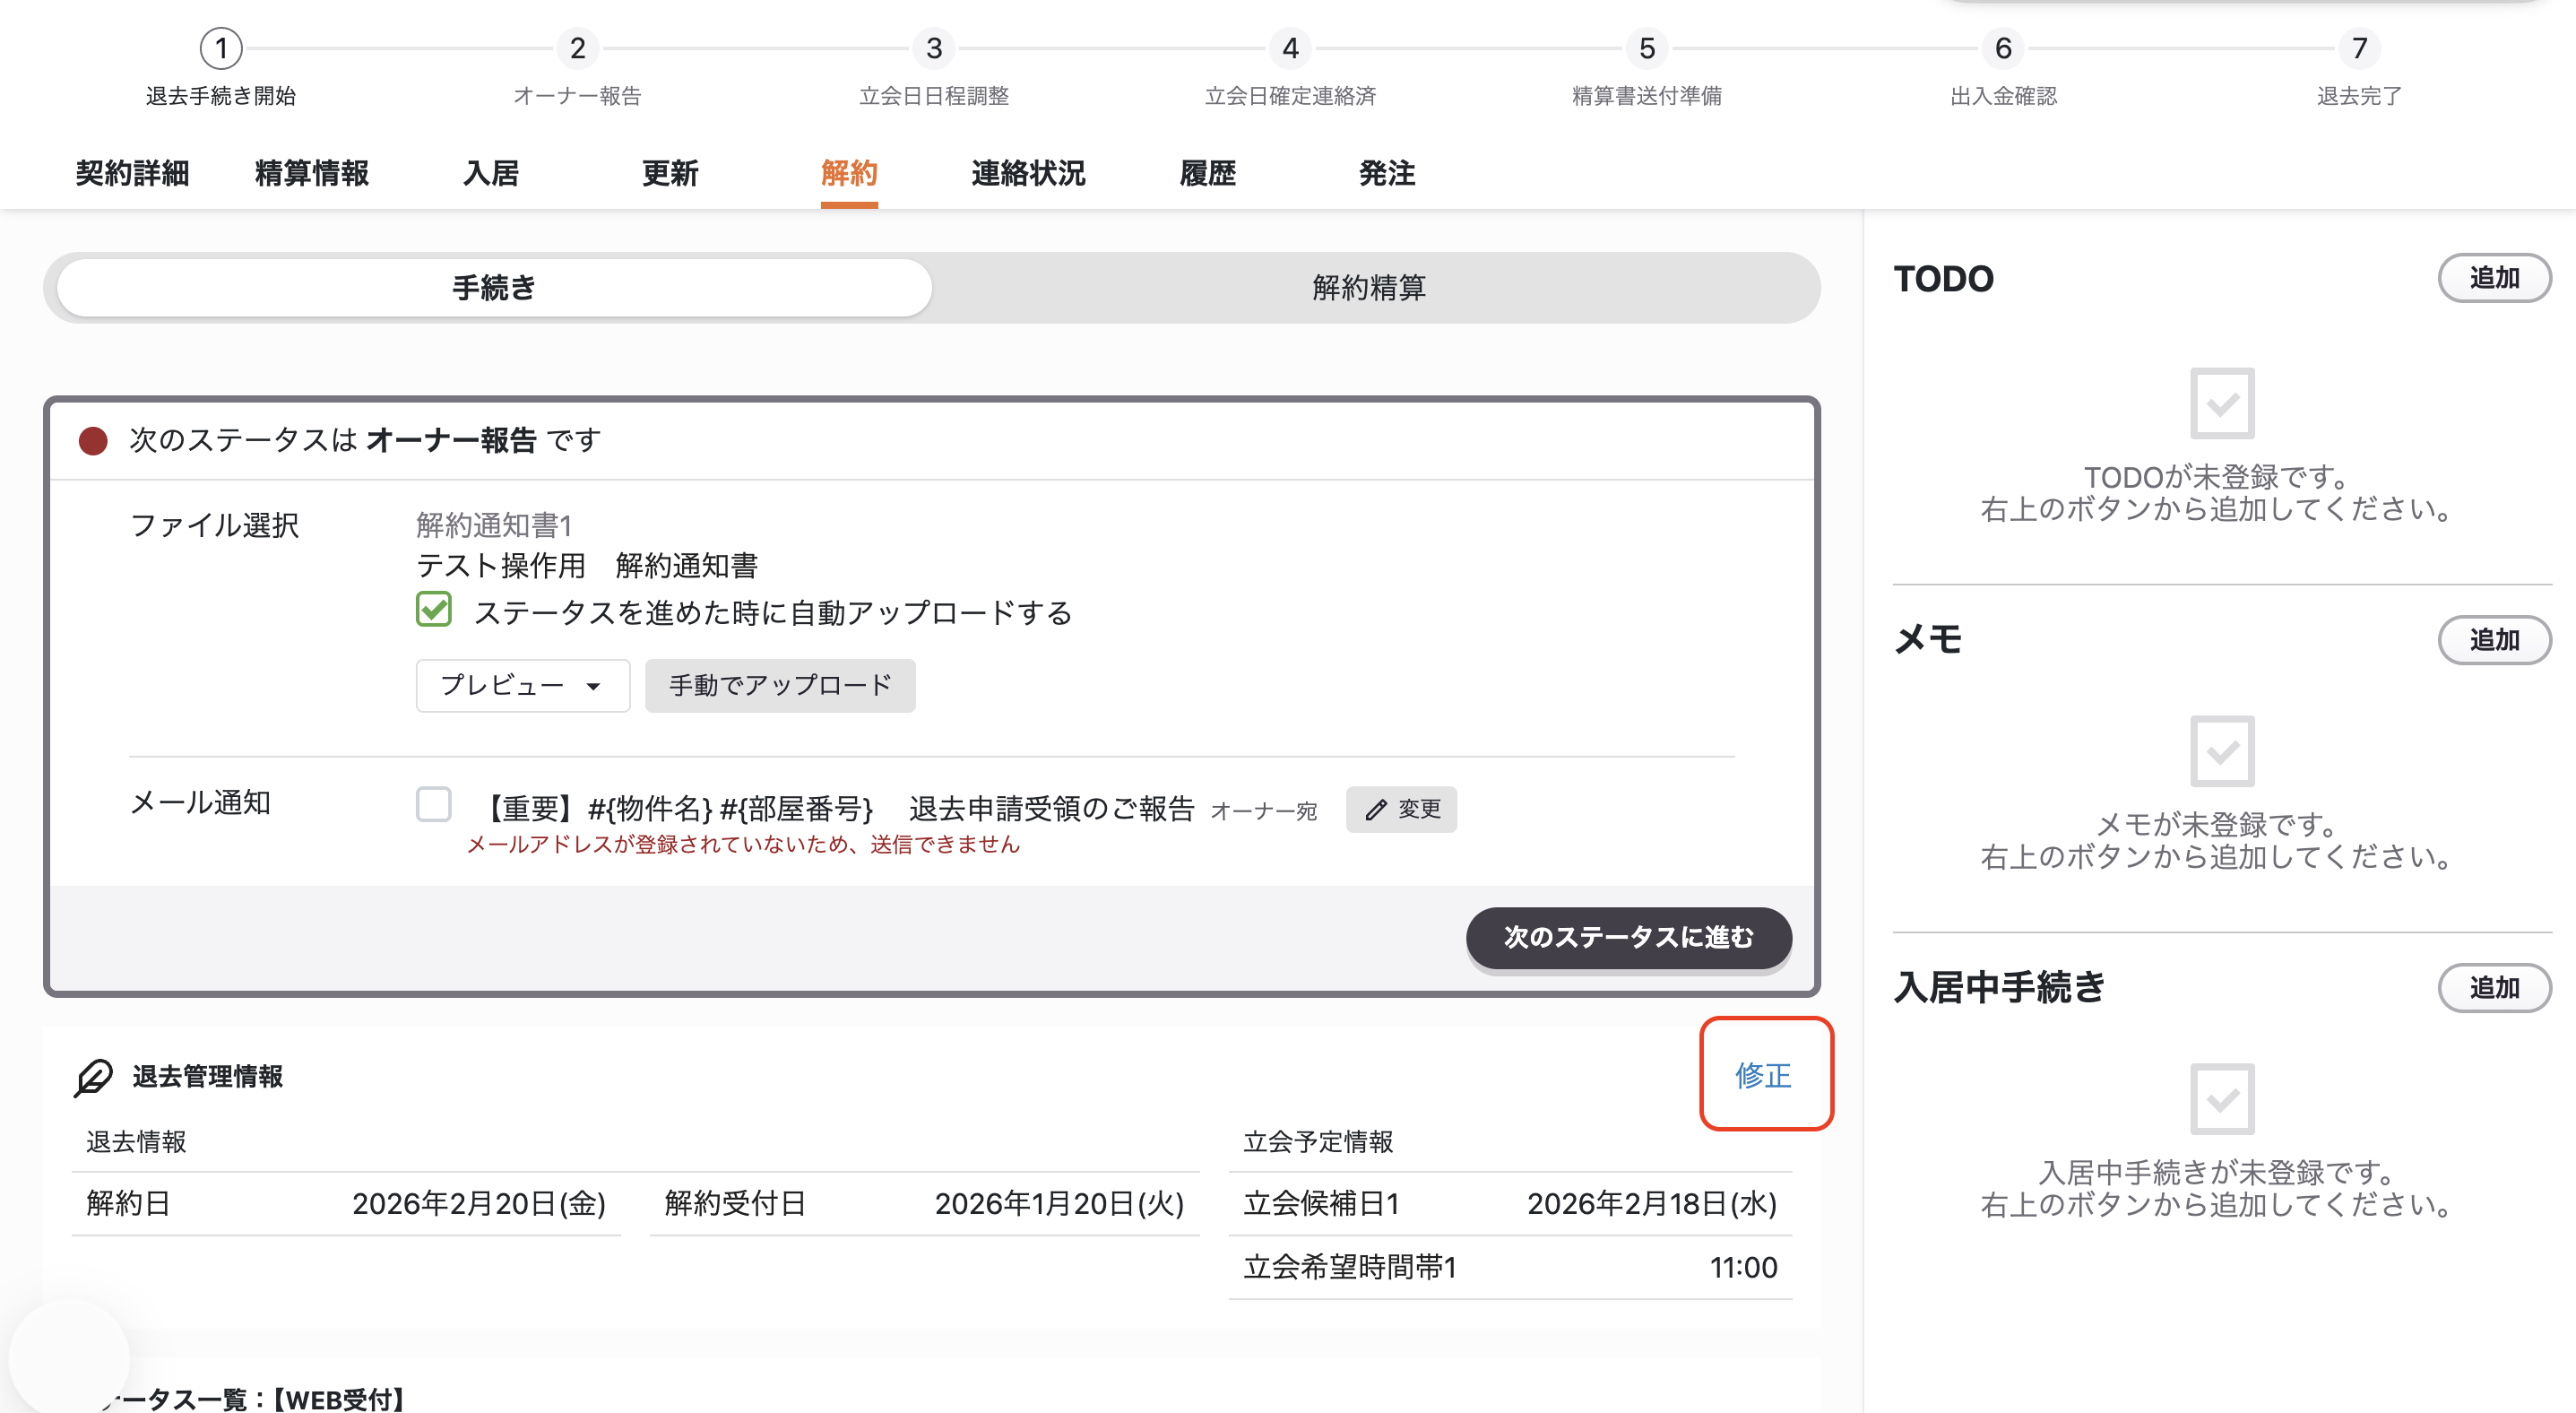The height and width of the screenshot is (1413, 2576).
Task: Select the 手続き segment
Action: point(494,288)
